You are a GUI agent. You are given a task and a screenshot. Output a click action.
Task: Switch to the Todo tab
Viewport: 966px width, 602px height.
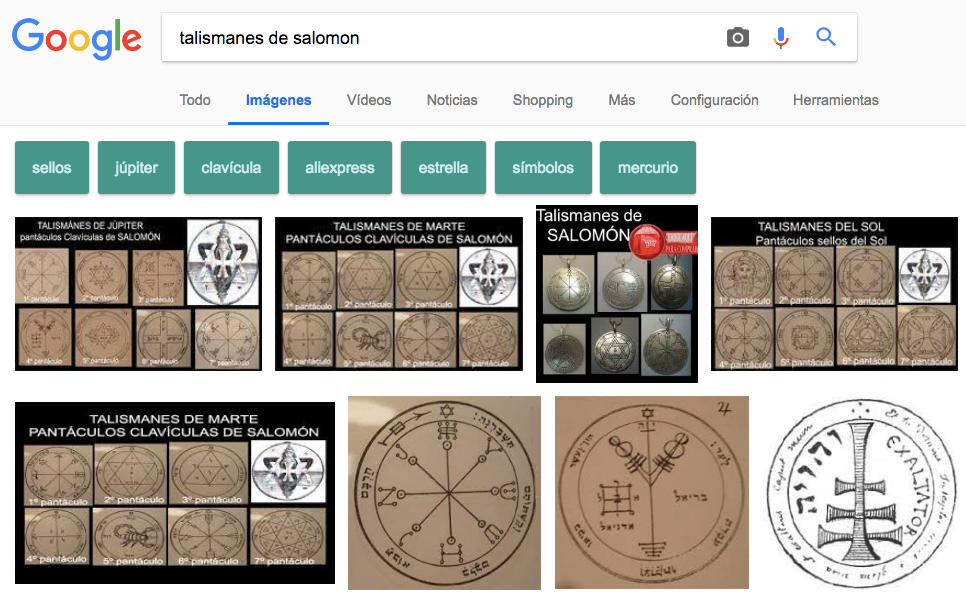195,100
